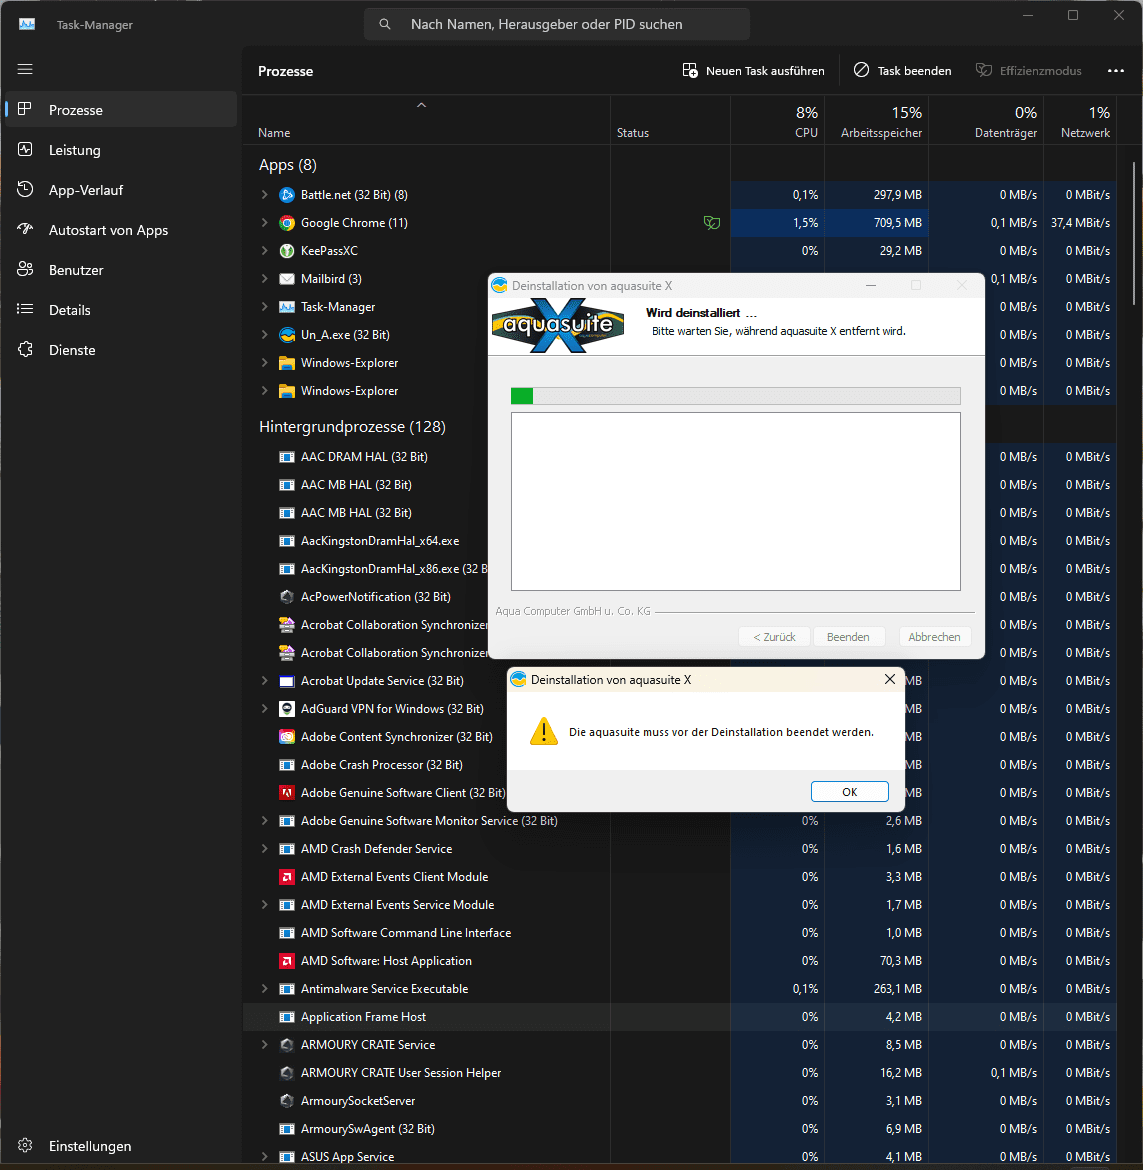Click AMD External Events Client Module icon
This screenshot has height=1170, width=1143.
point(286,877)
